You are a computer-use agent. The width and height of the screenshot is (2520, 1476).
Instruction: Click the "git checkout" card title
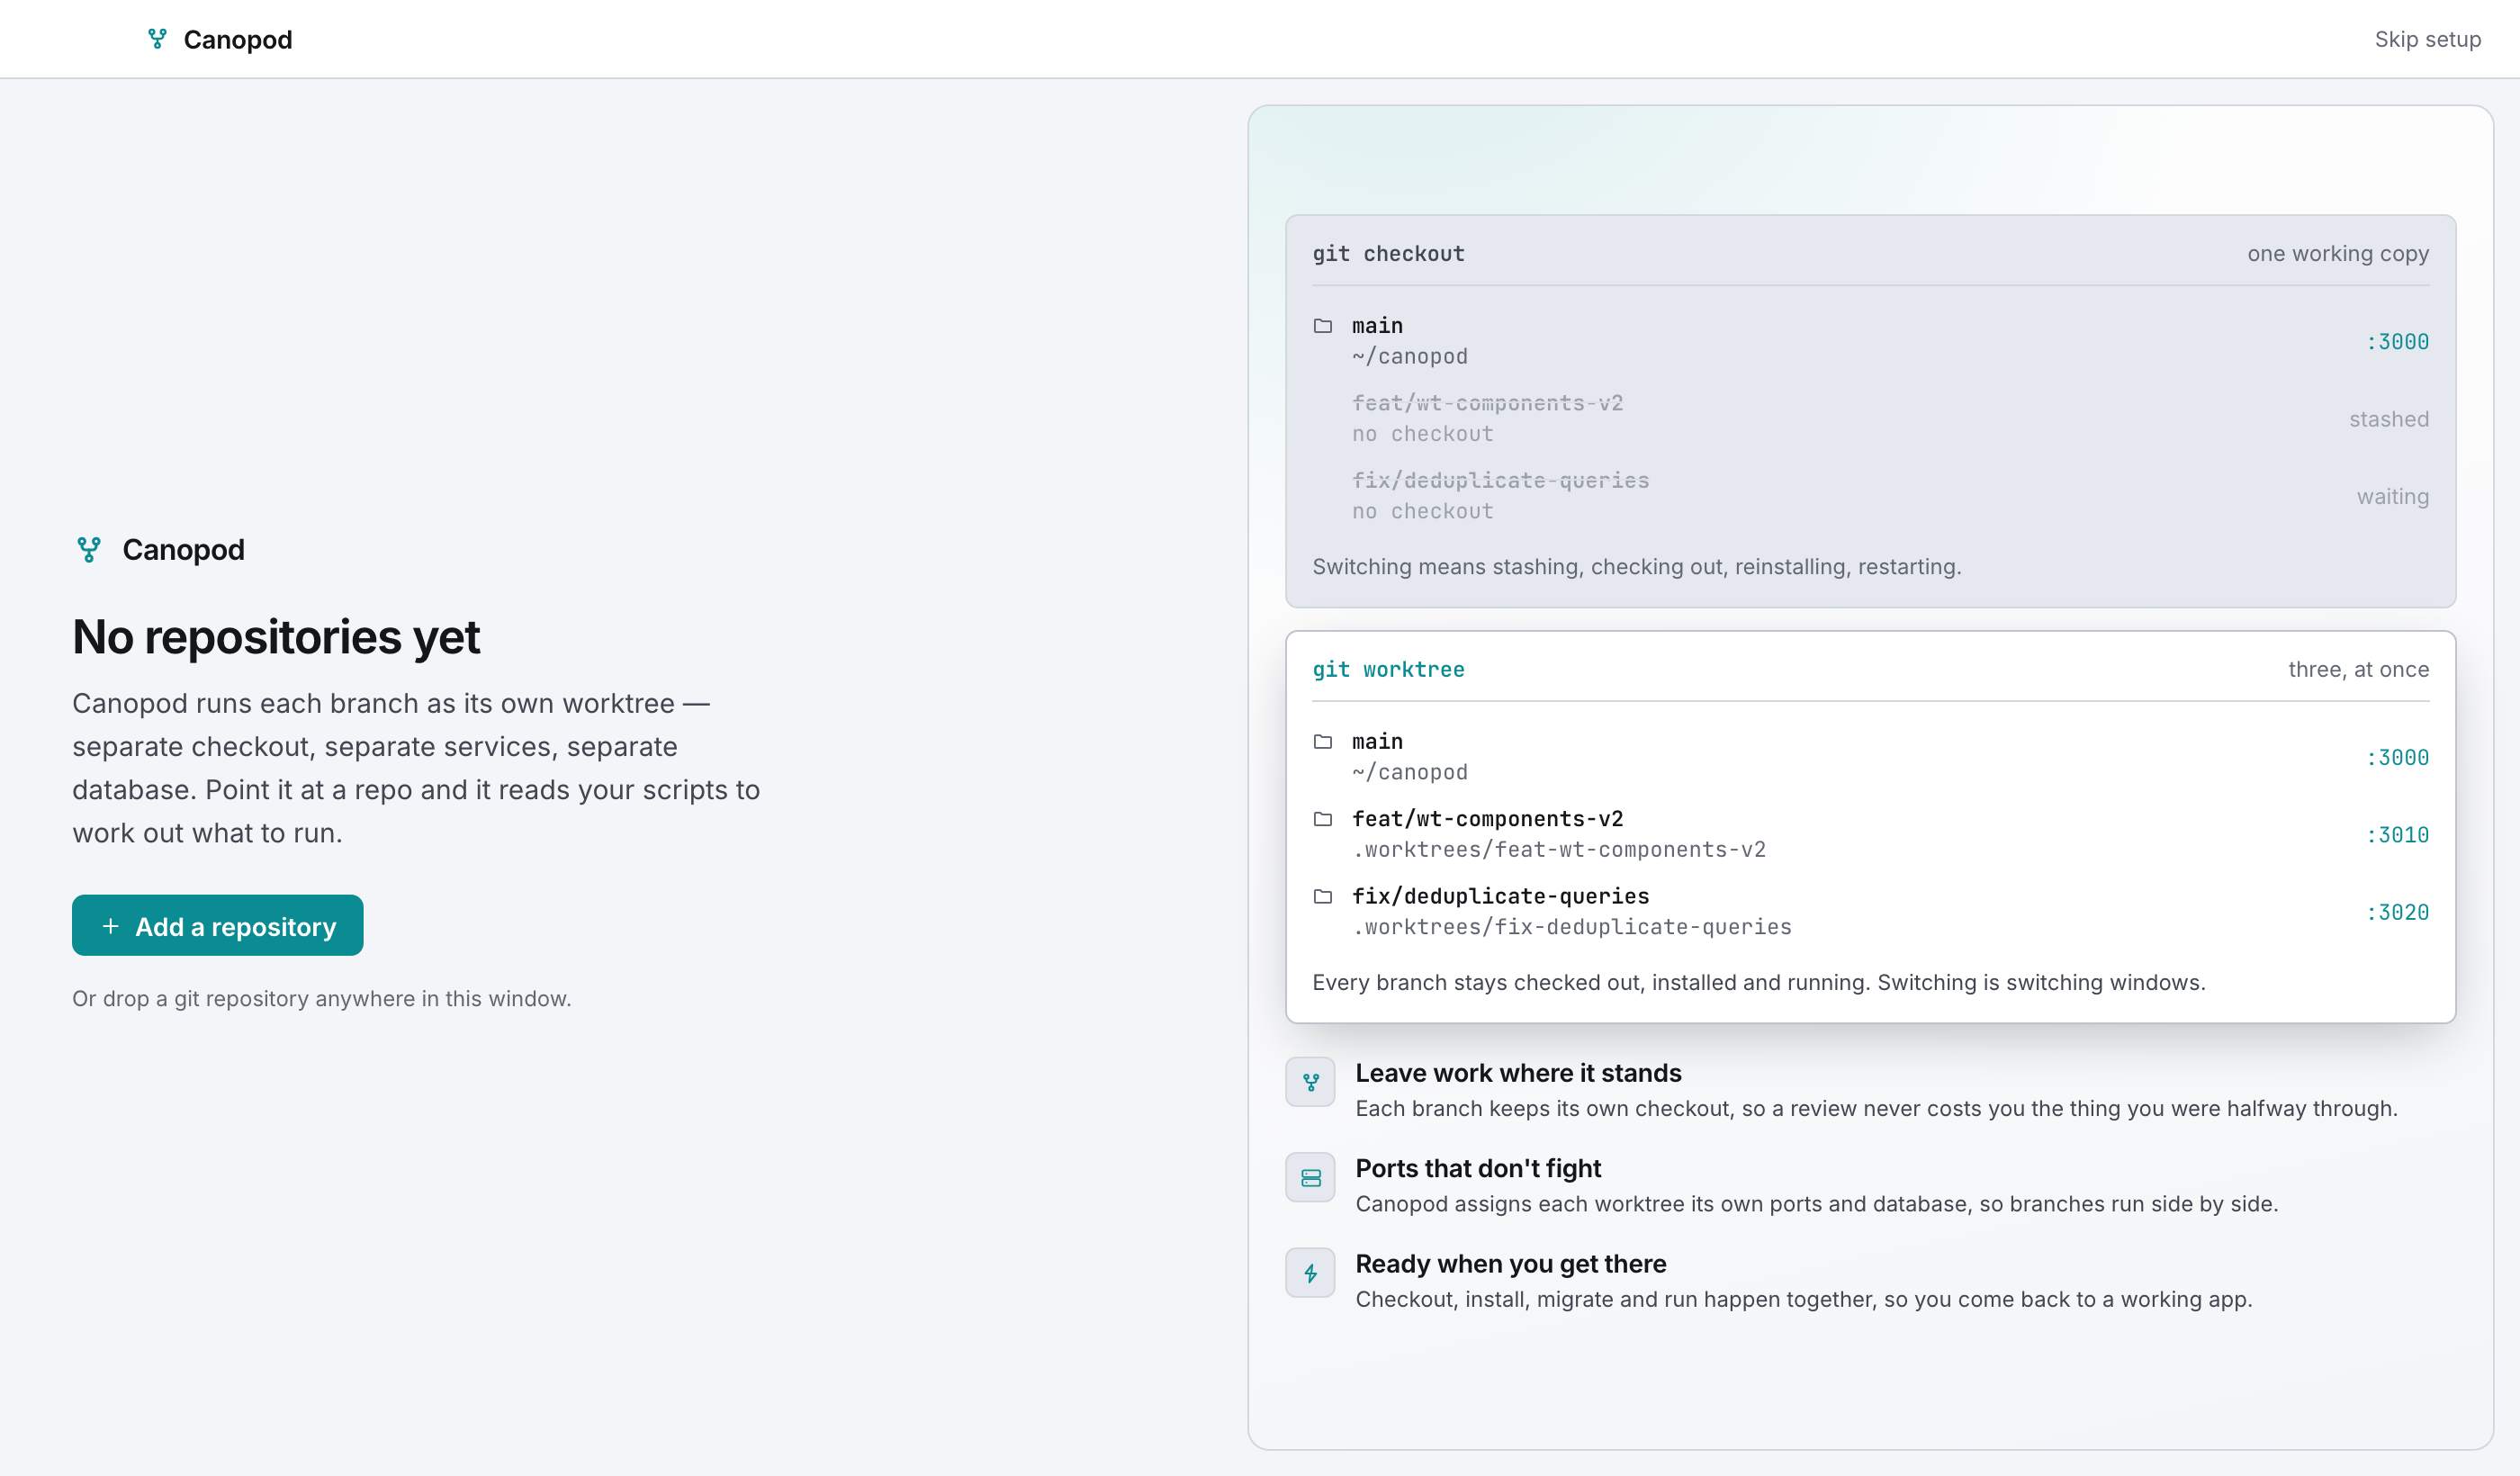pyautogui.click(x=1388, y=254)
